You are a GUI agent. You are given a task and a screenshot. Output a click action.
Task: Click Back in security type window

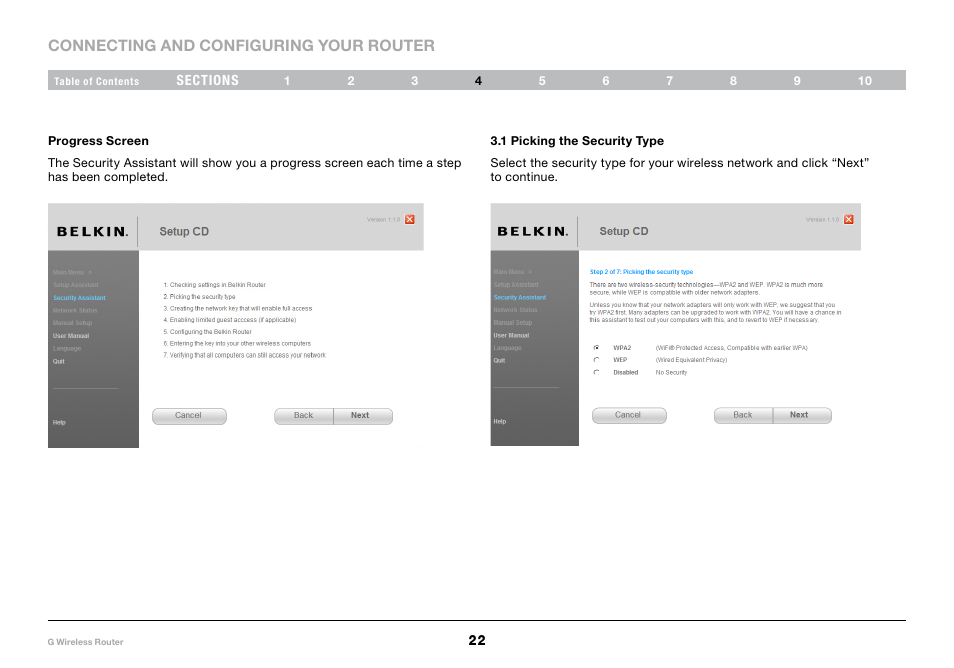click(x=743, y=415)
